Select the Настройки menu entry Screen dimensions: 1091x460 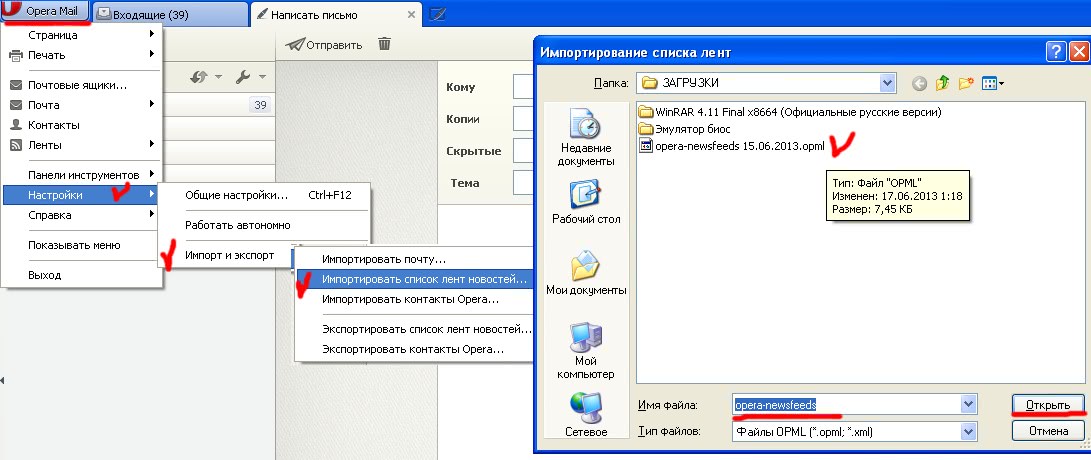pos(81,195)
